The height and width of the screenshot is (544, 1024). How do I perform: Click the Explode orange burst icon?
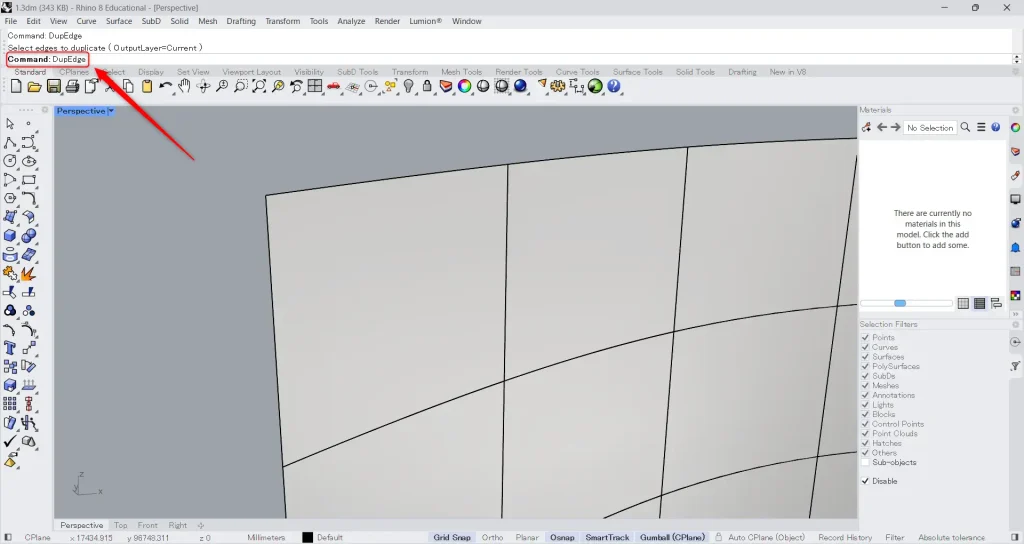pos(29,274)
